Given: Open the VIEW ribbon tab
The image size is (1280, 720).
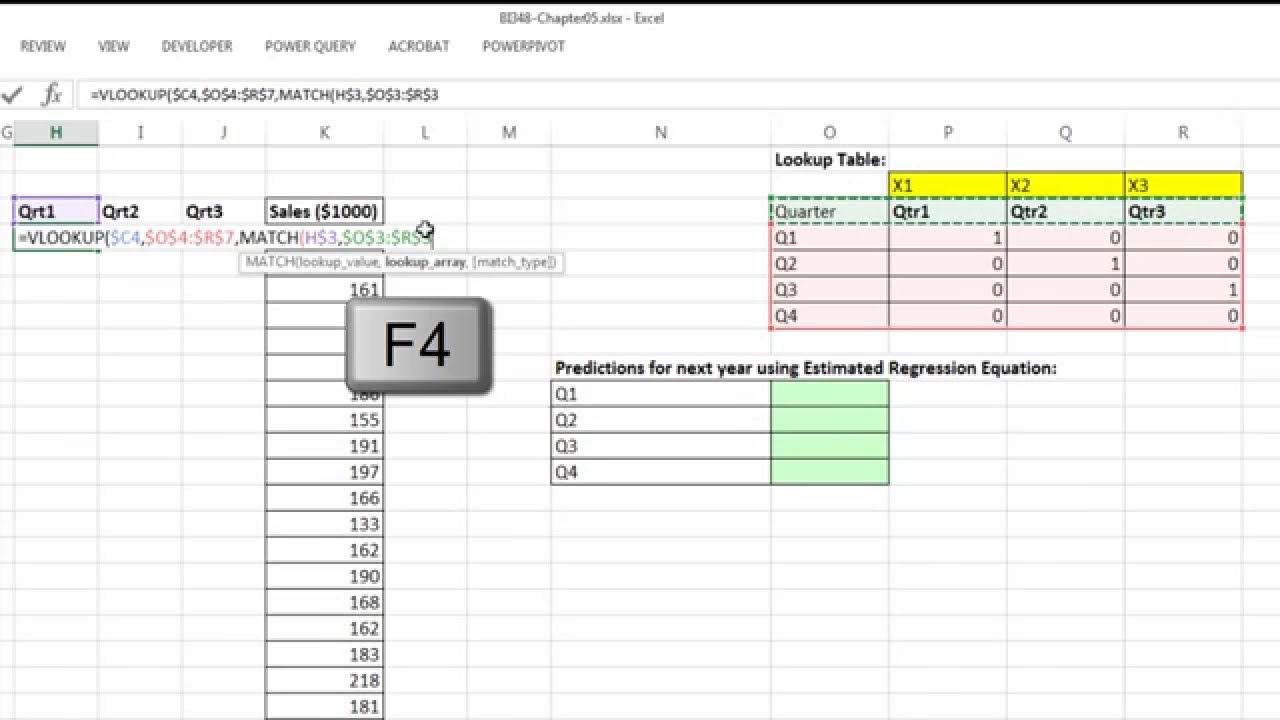Looking at the screenshot, I should click(114, 46).
